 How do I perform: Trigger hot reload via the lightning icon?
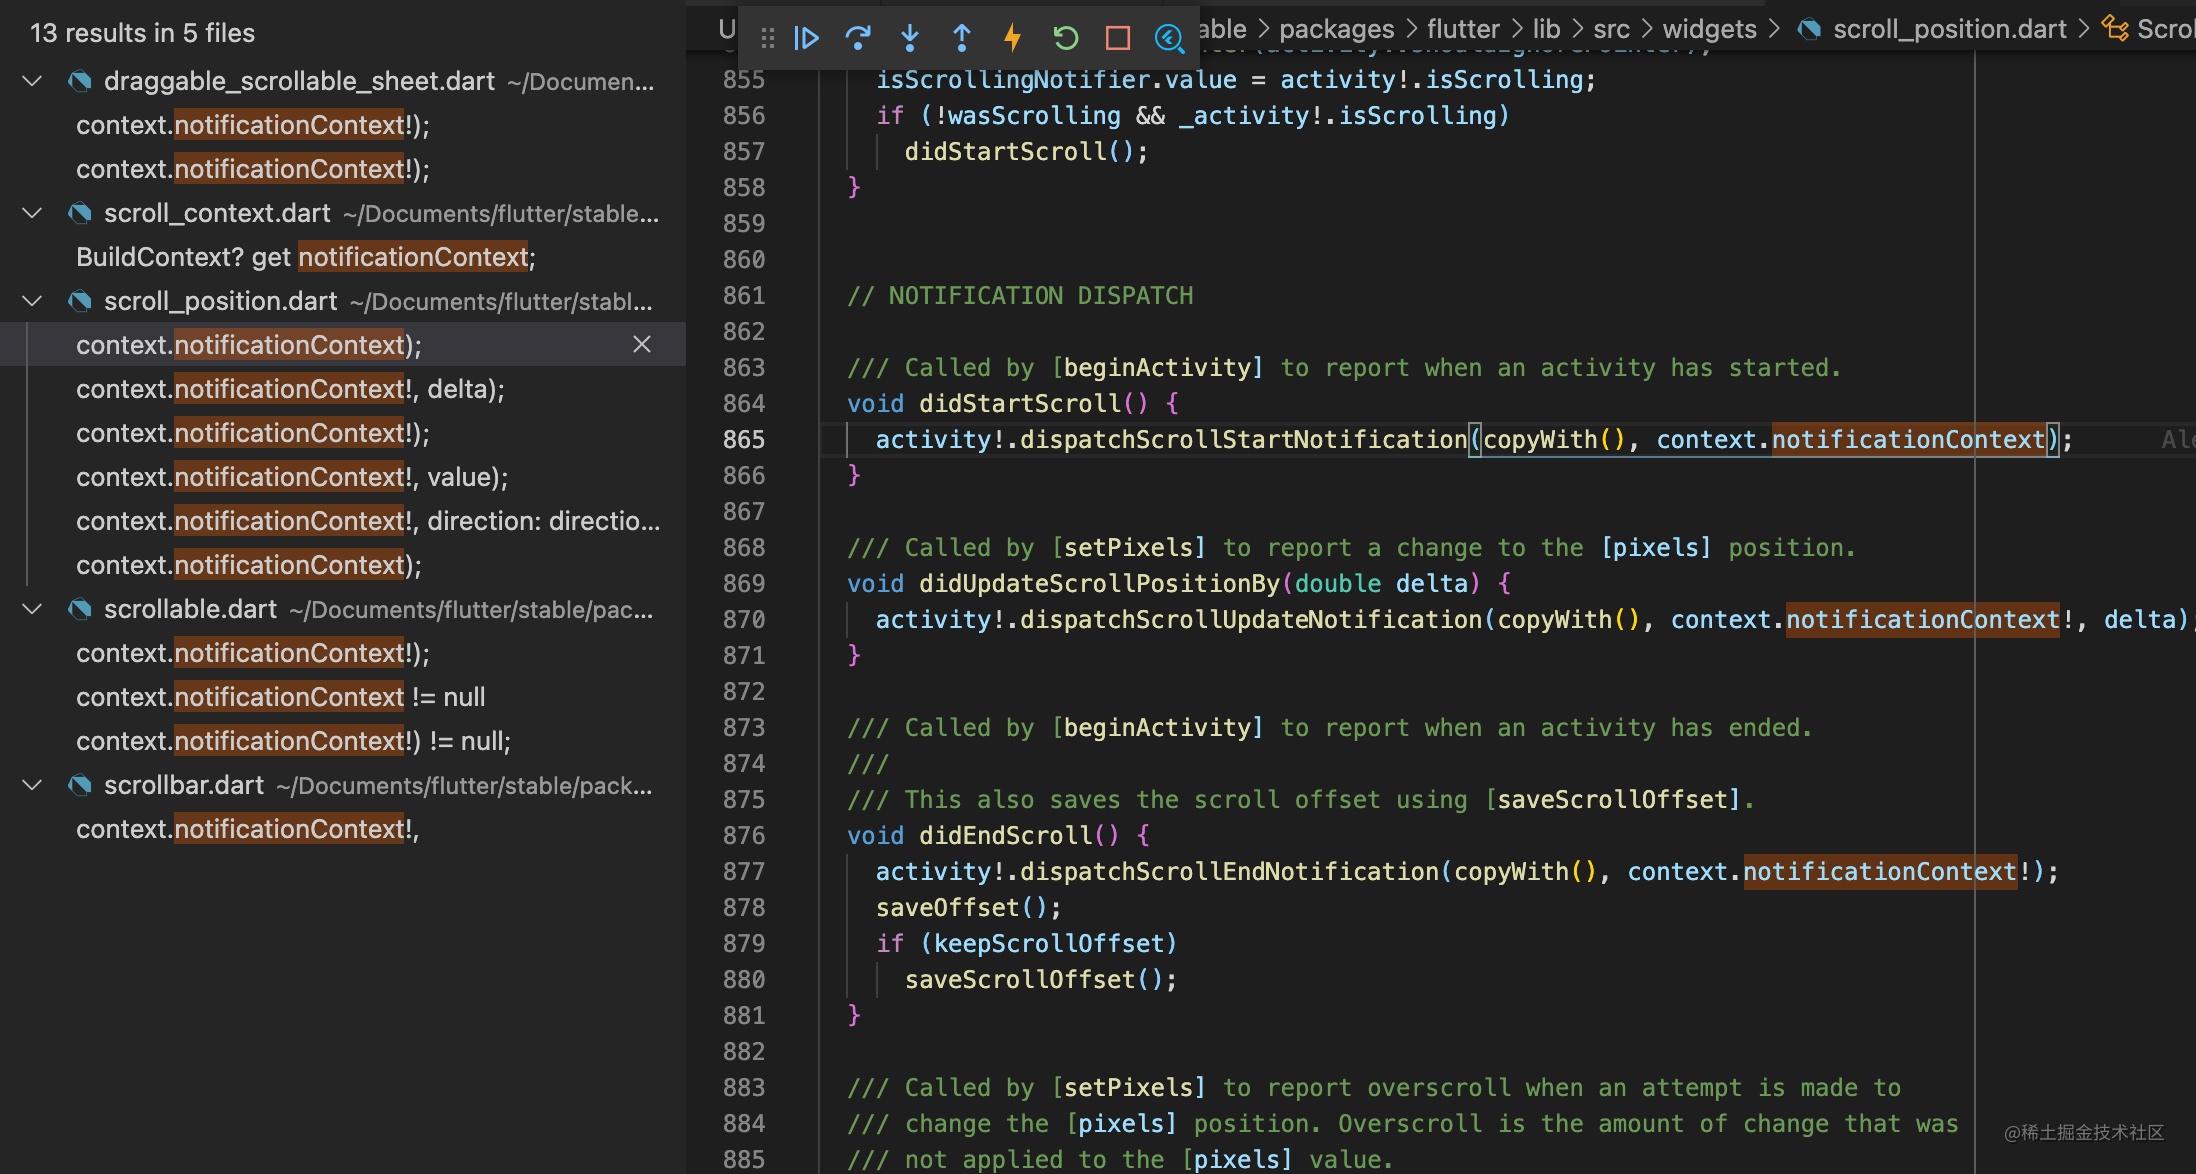(x=1013, y=38)
